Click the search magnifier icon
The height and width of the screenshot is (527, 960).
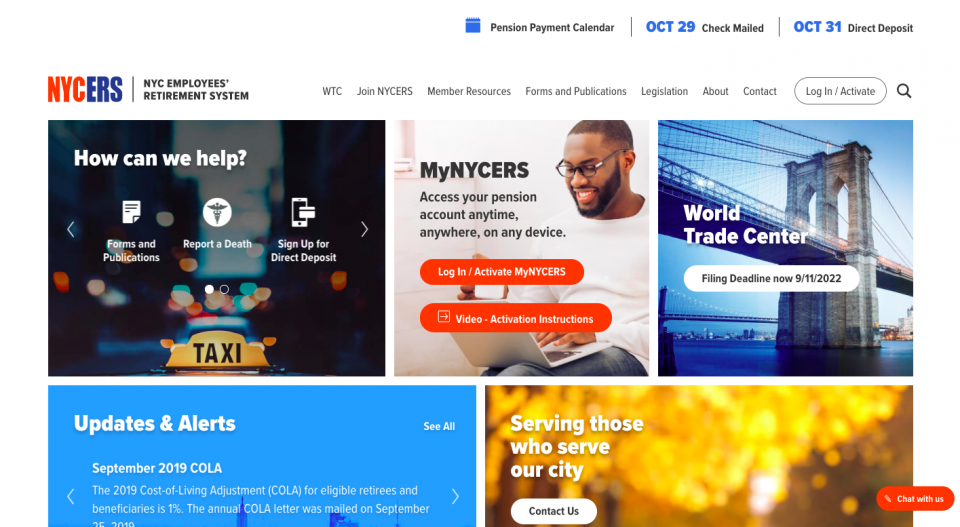pyautogui.click(x=904, y=91)
